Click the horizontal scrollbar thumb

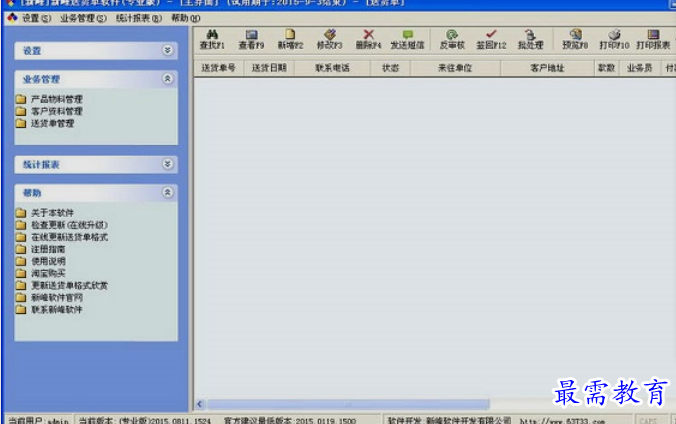(x=348, y=404)
